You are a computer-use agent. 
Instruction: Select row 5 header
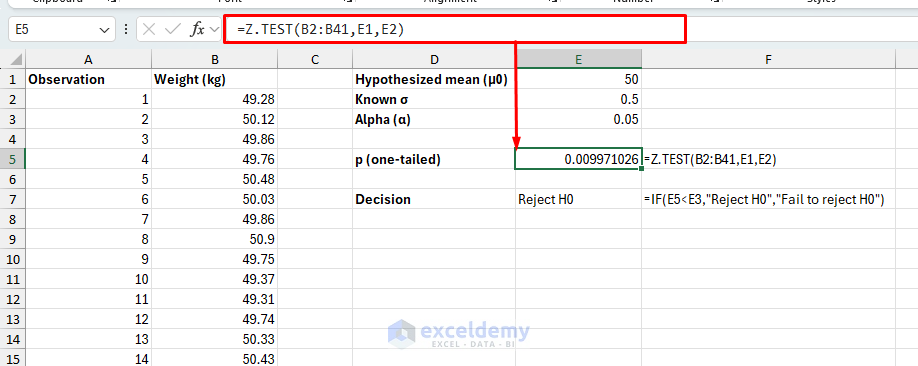(x=13, y=159)
